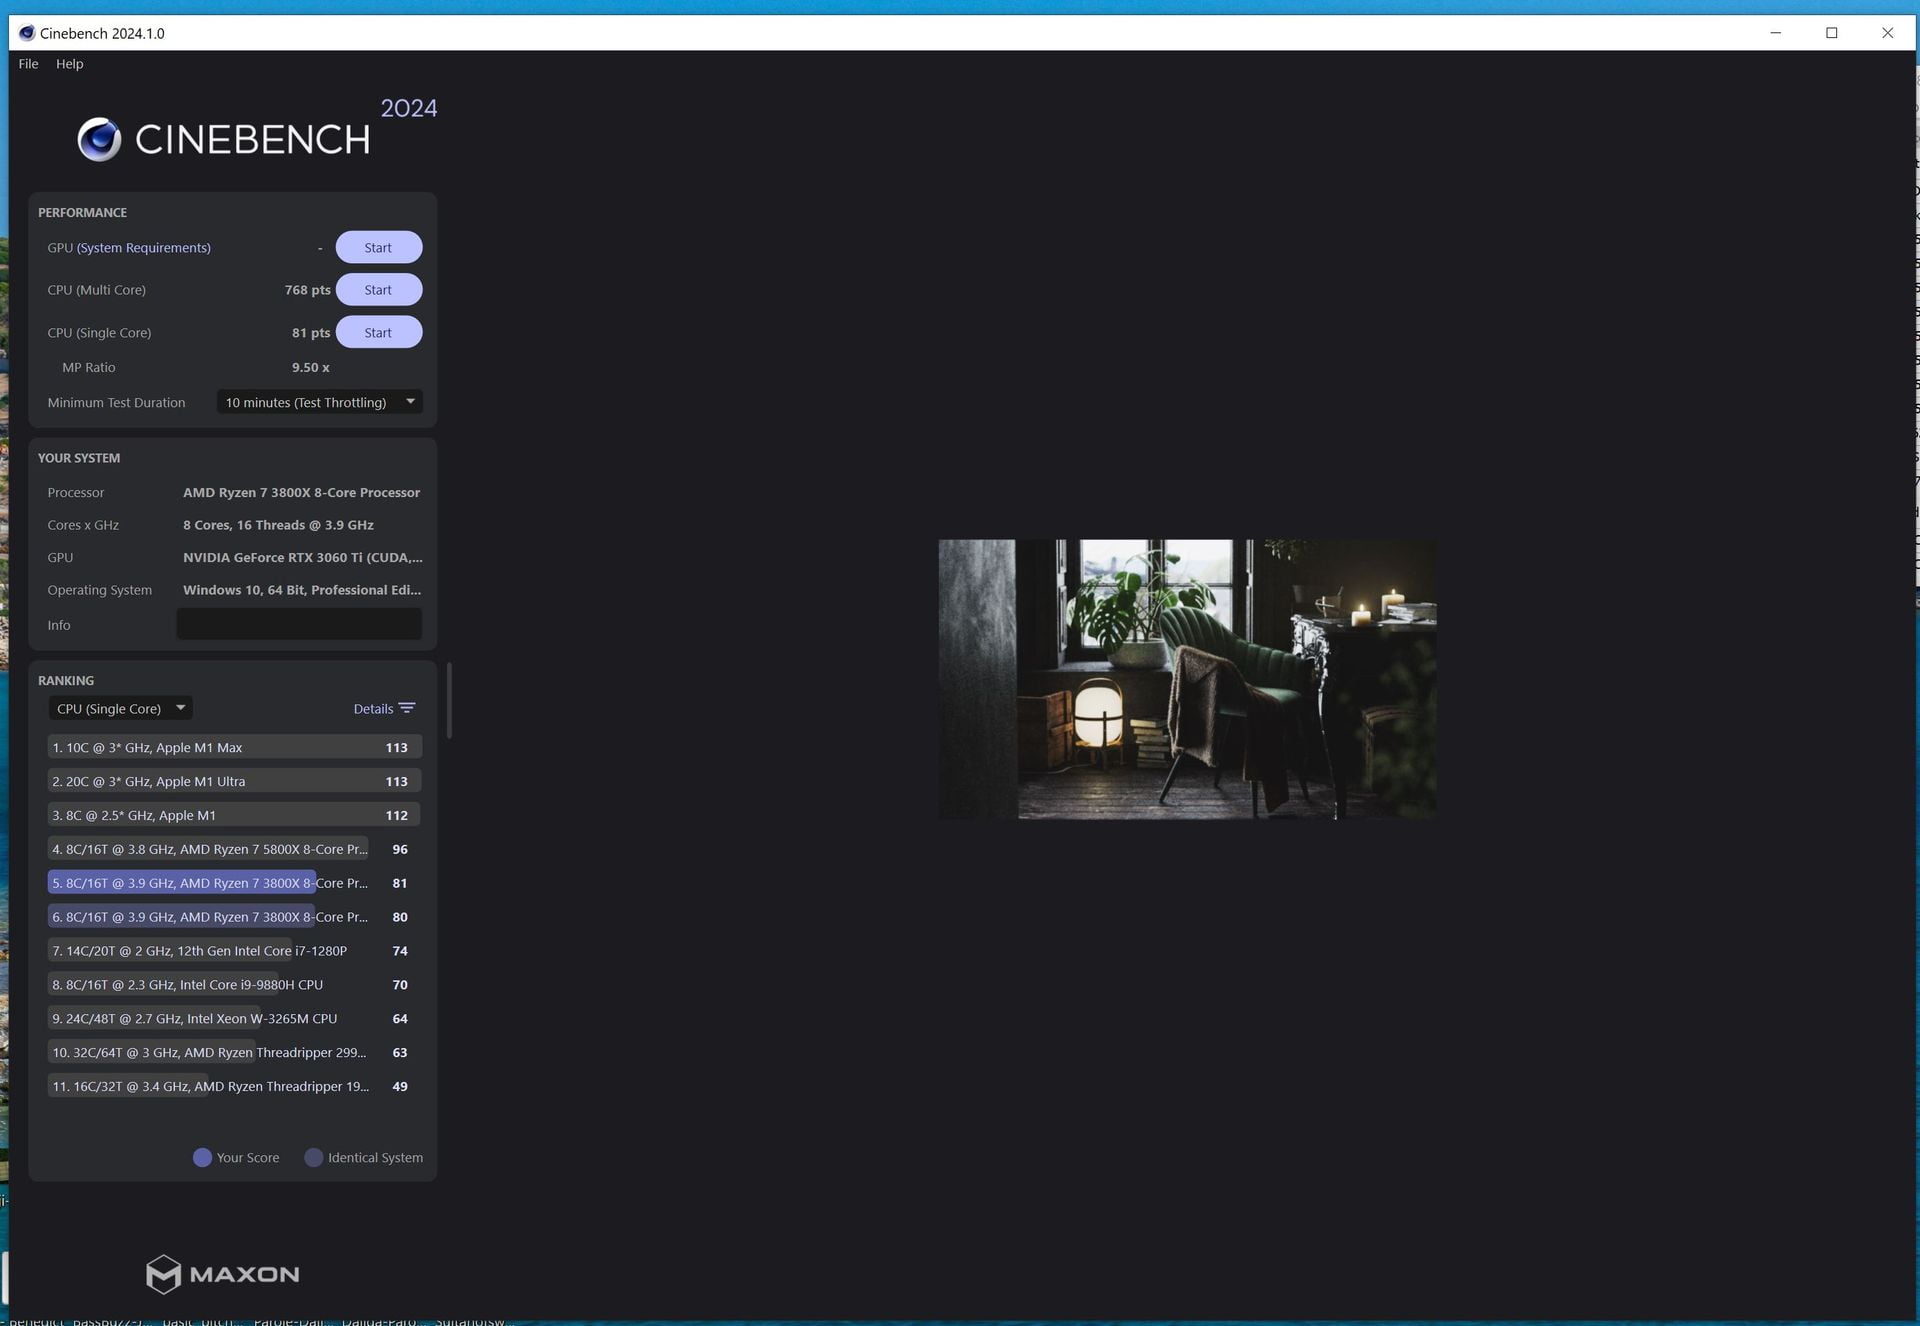Click the title bar Cinebench app icon
This screenshot has width=1920, height=1326.
[x=27, y=33]
